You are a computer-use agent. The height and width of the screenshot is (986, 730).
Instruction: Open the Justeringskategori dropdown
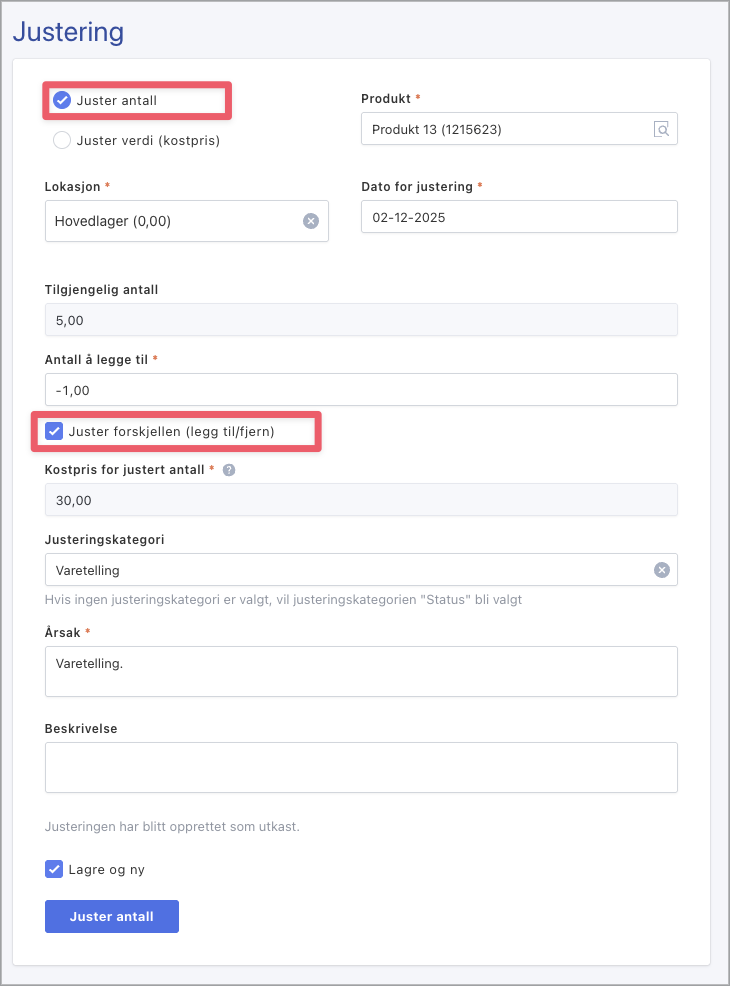click(x=340, y=569)
